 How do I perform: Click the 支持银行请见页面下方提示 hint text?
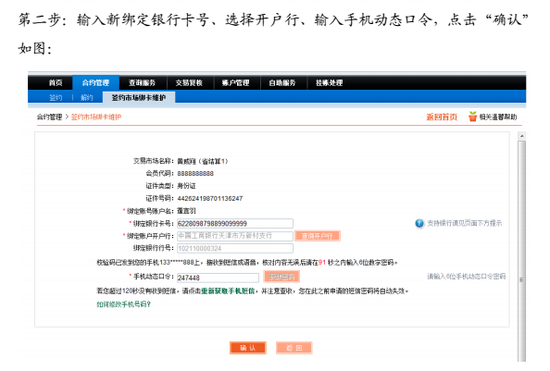click(x=464, y=223)
